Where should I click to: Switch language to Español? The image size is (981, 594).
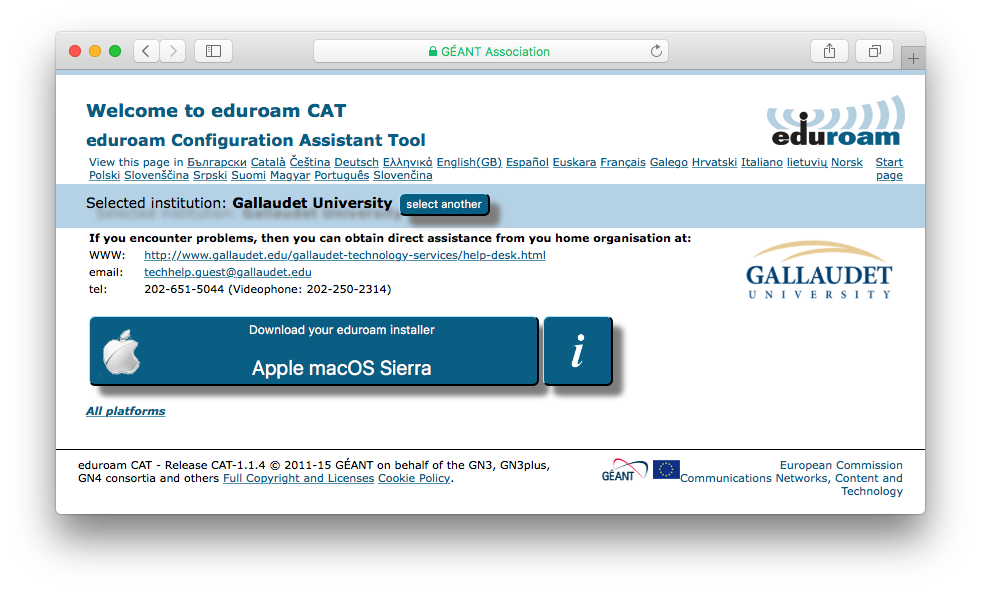tap(527, 162)
